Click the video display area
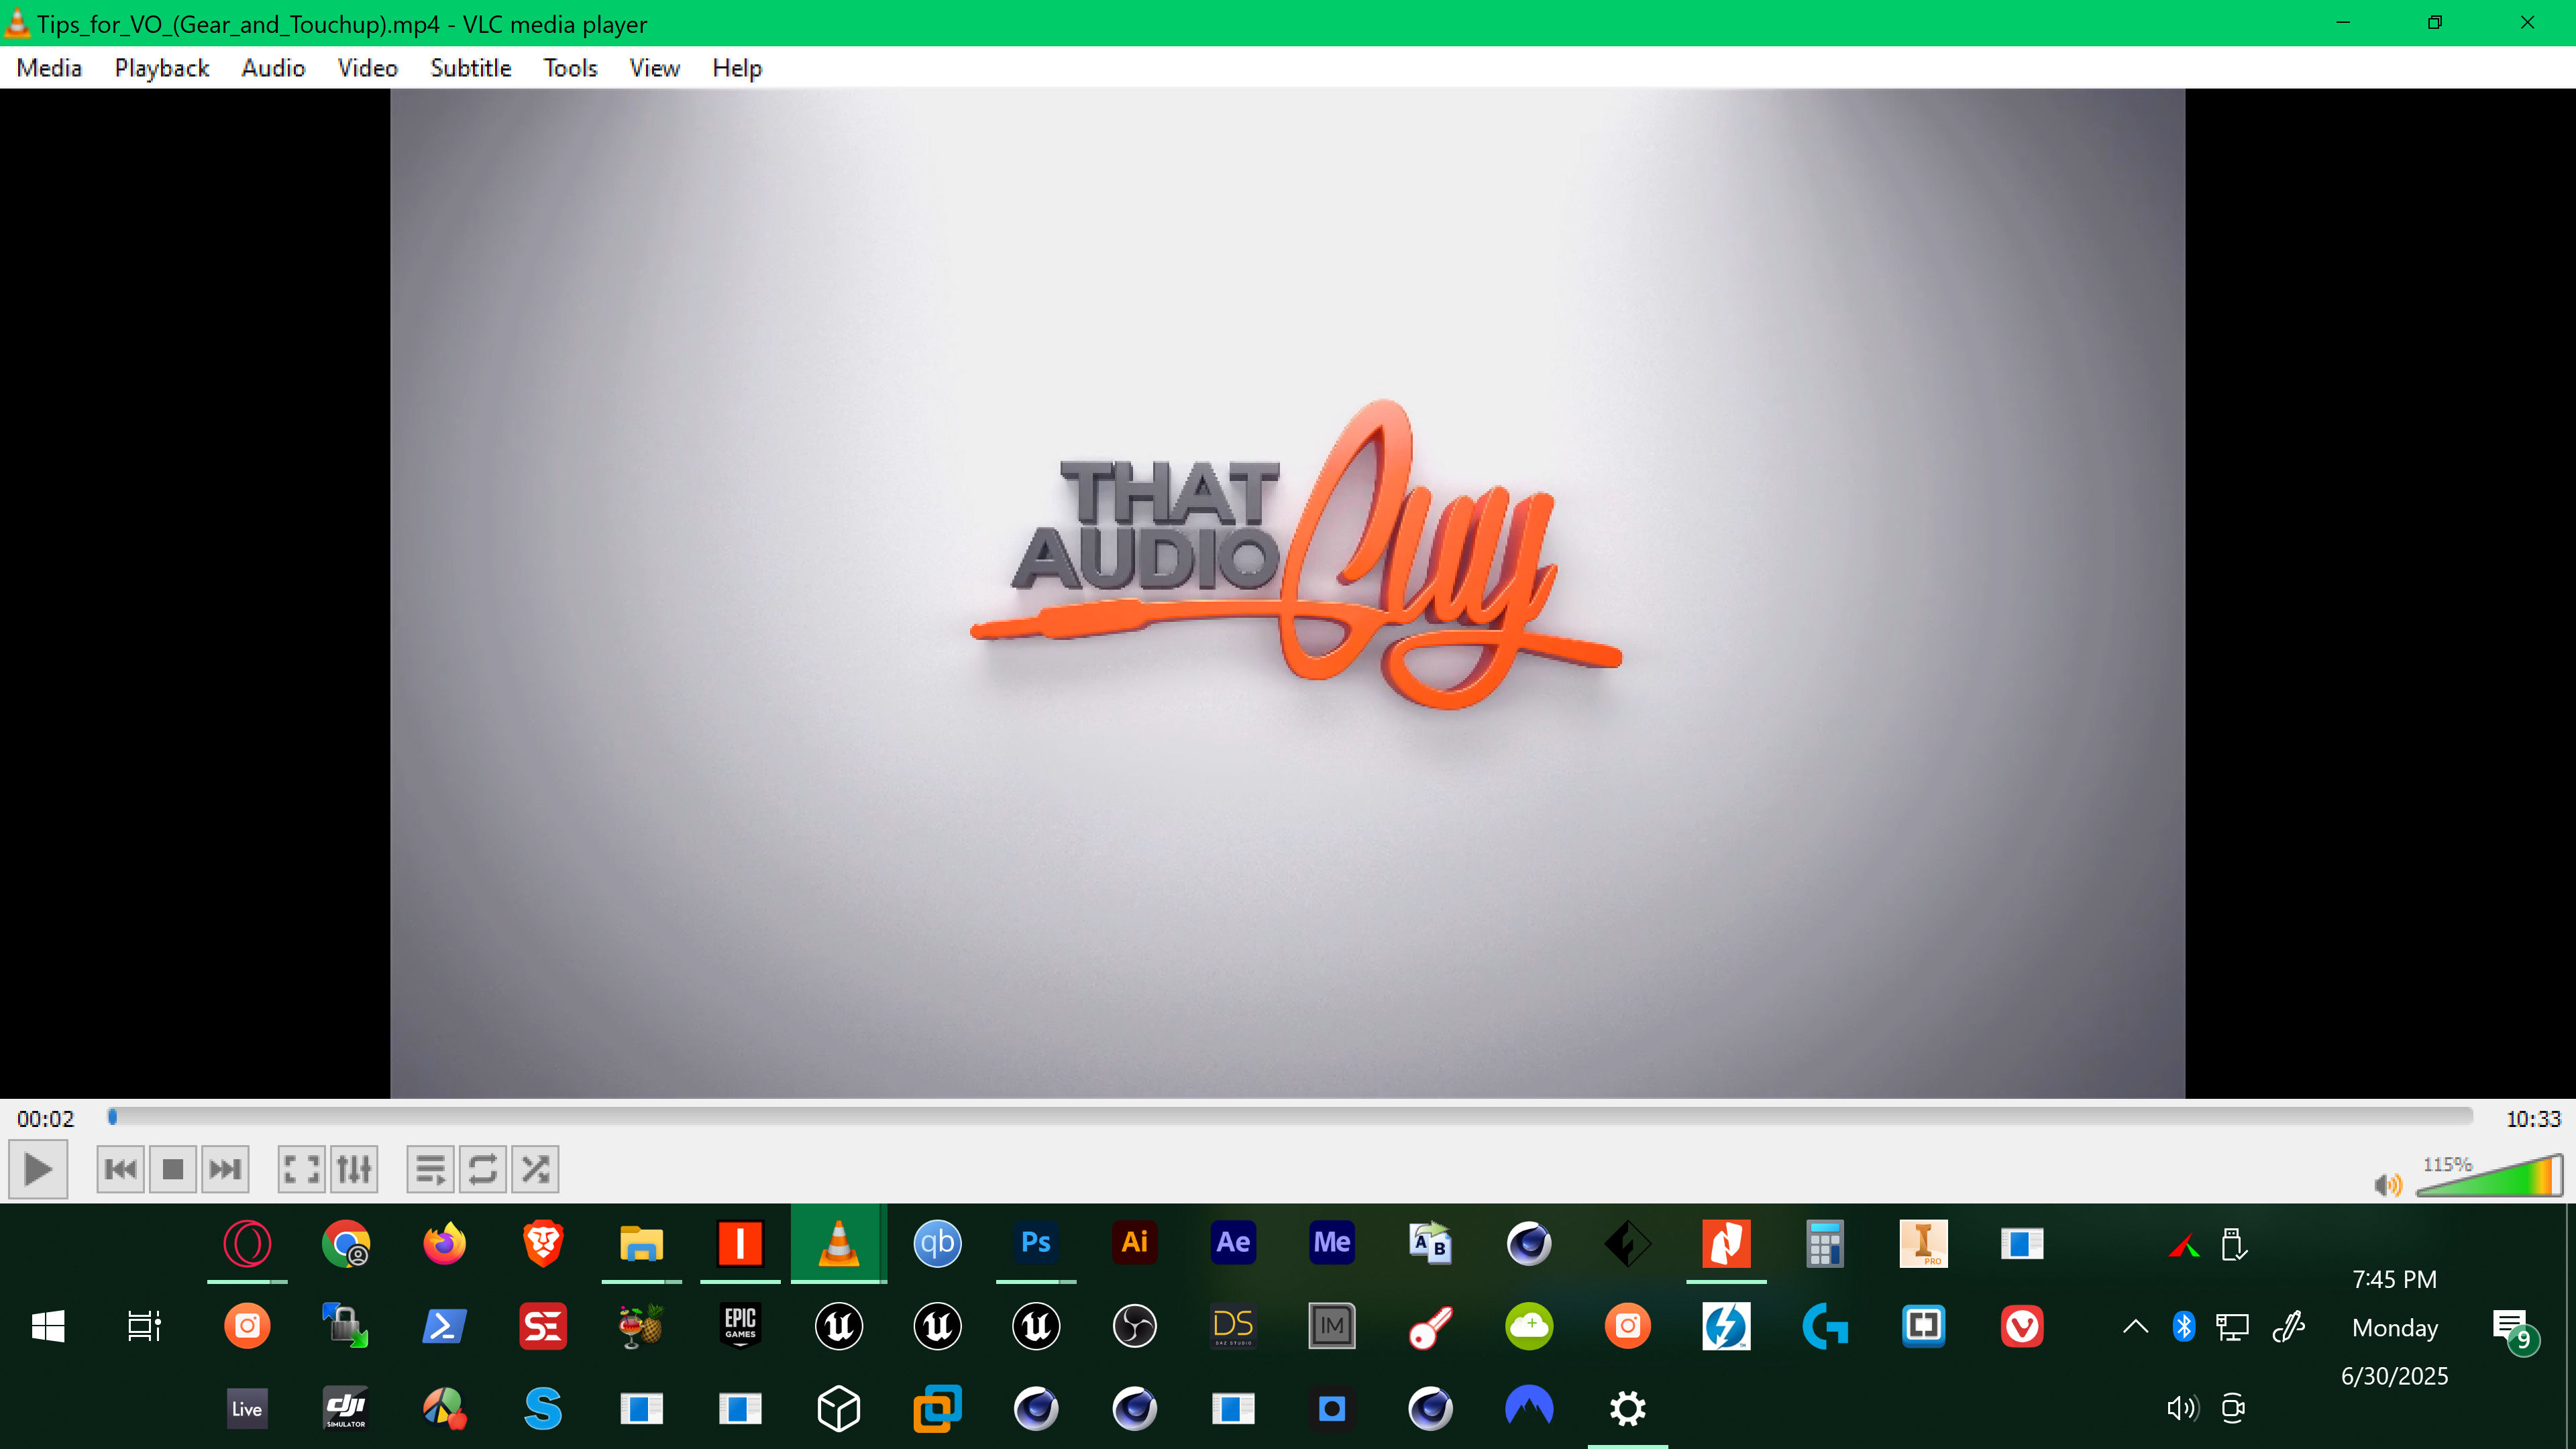This screenshot has width=2576, height=1449. point(1287,593)
